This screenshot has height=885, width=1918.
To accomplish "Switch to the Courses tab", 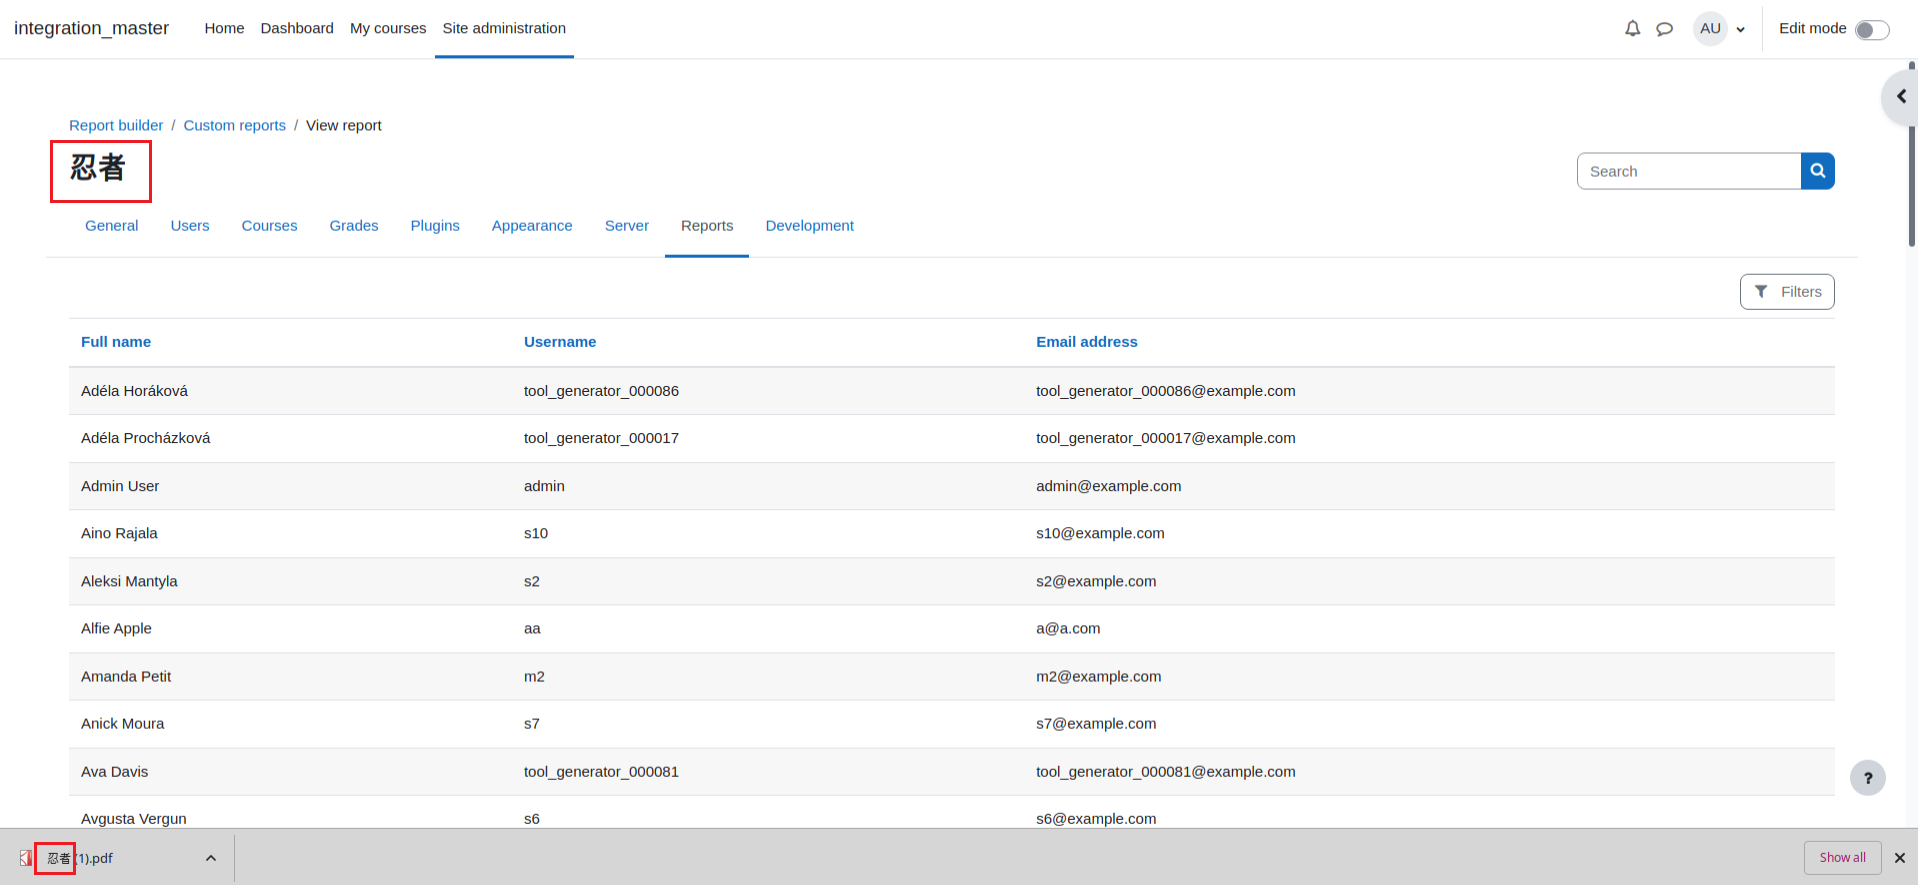I will click(269, 226).
